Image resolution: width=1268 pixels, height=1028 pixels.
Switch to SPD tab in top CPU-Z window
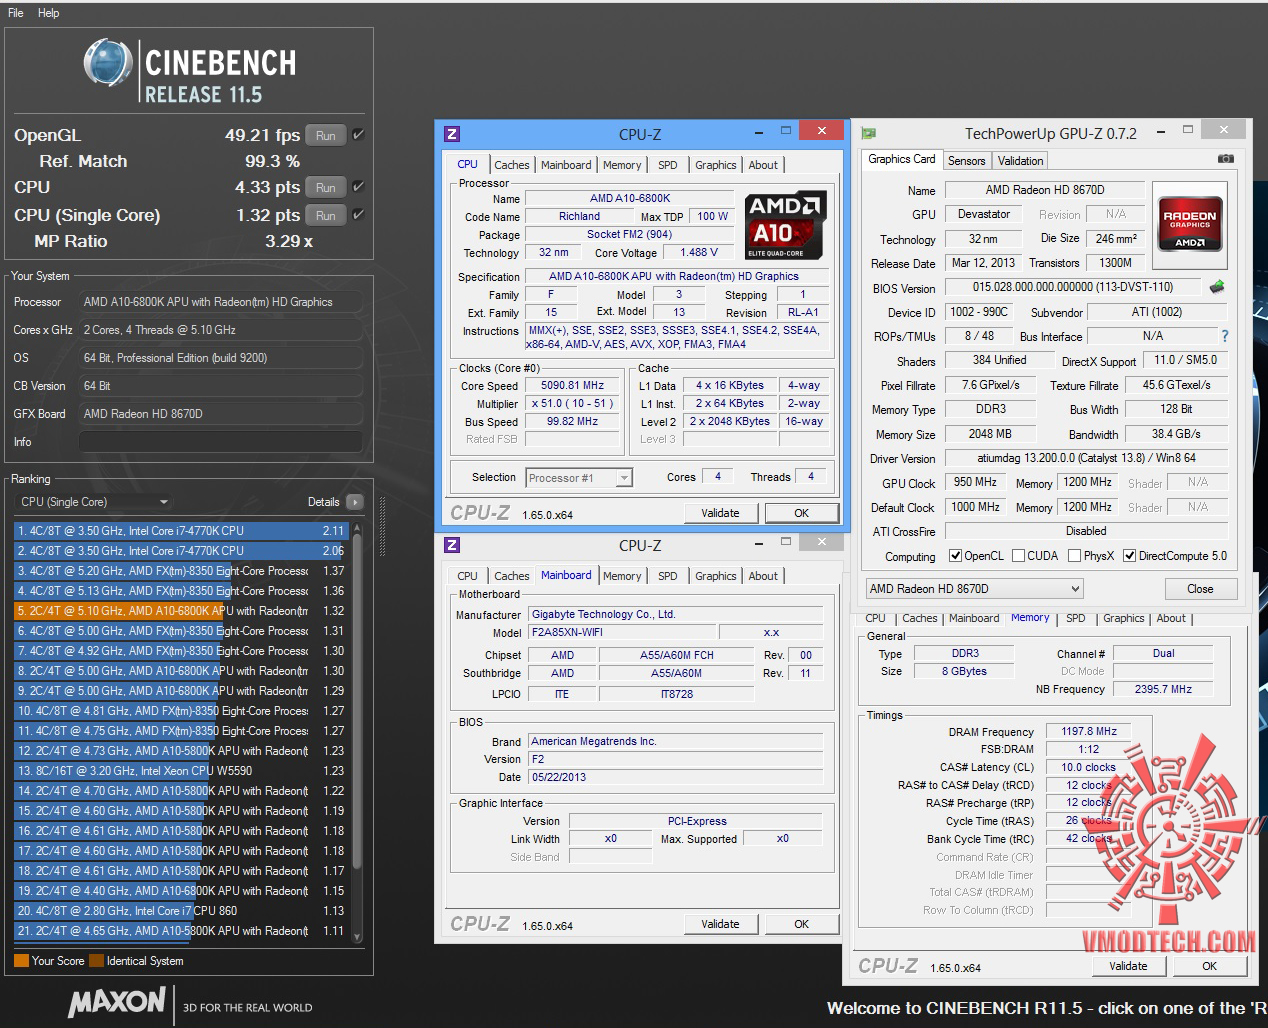668,165
